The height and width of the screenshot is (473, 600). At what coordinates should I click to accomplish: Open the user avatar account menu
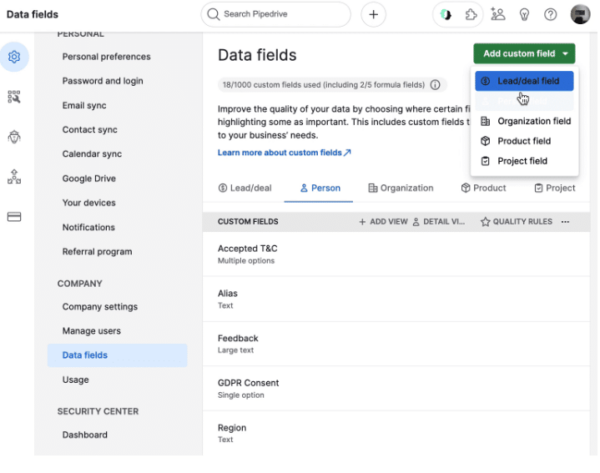[580, 14]
